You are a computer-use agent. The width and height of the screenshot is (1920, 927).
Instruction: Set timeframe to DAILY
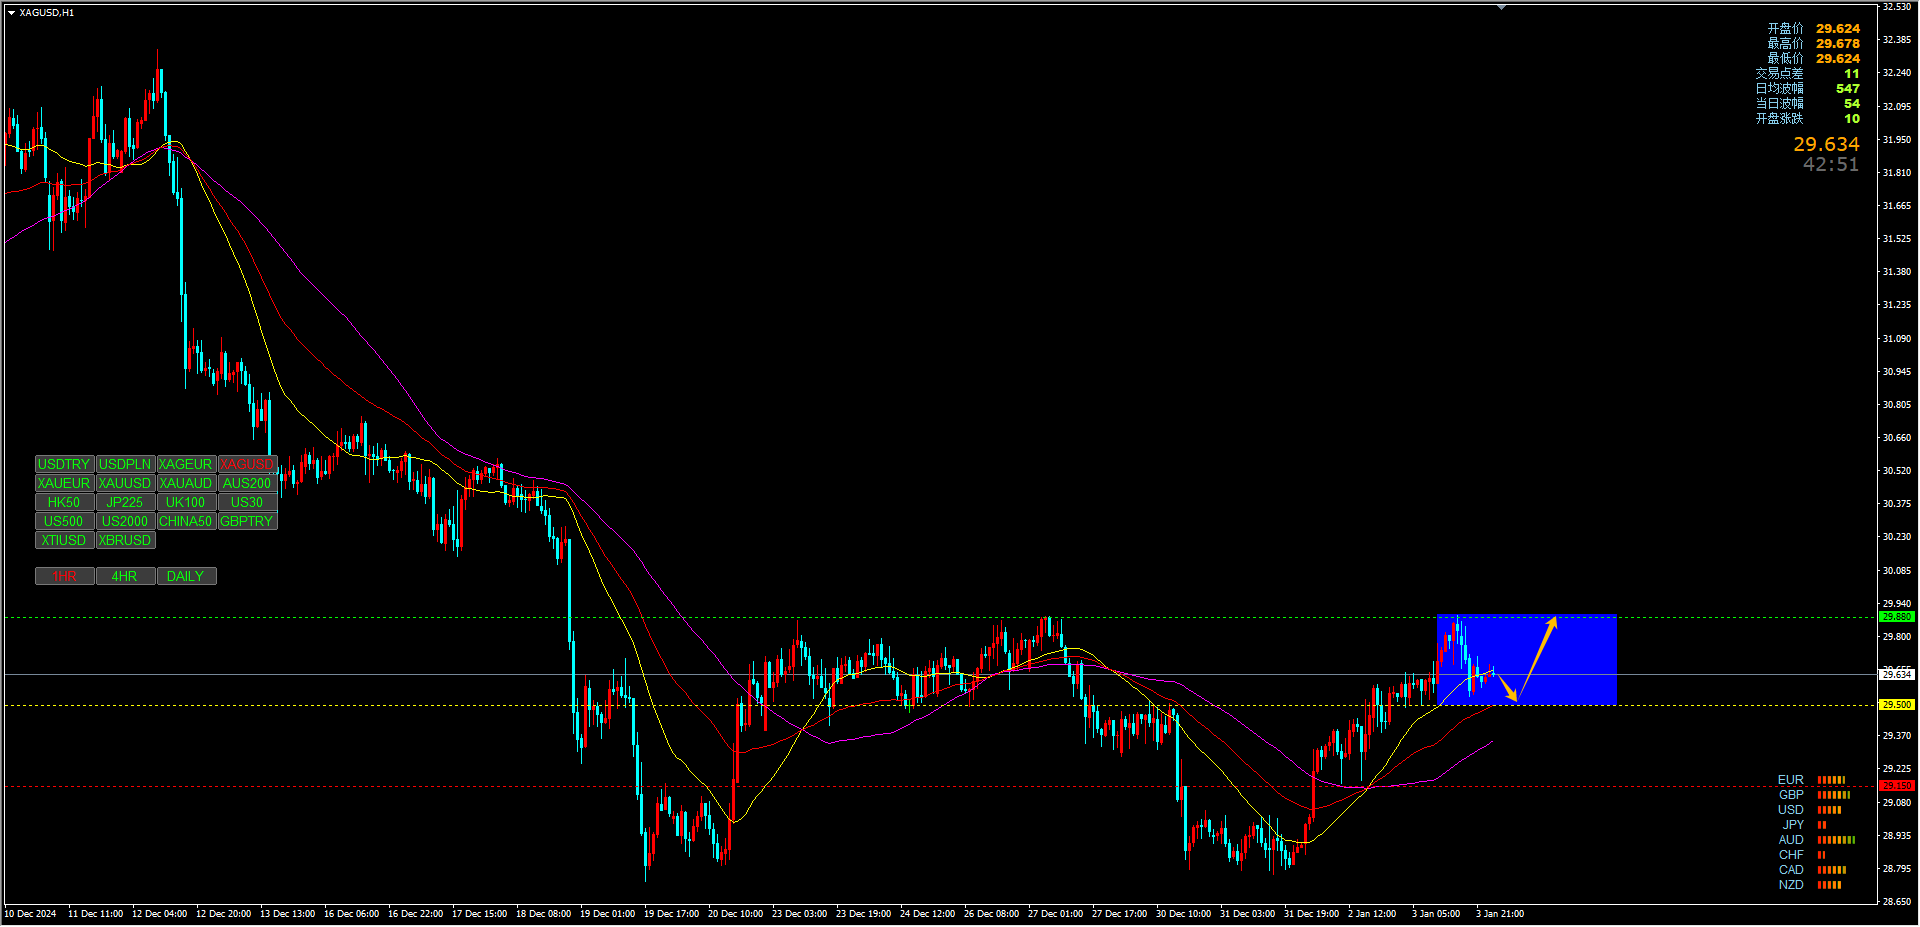coord(186,576)
